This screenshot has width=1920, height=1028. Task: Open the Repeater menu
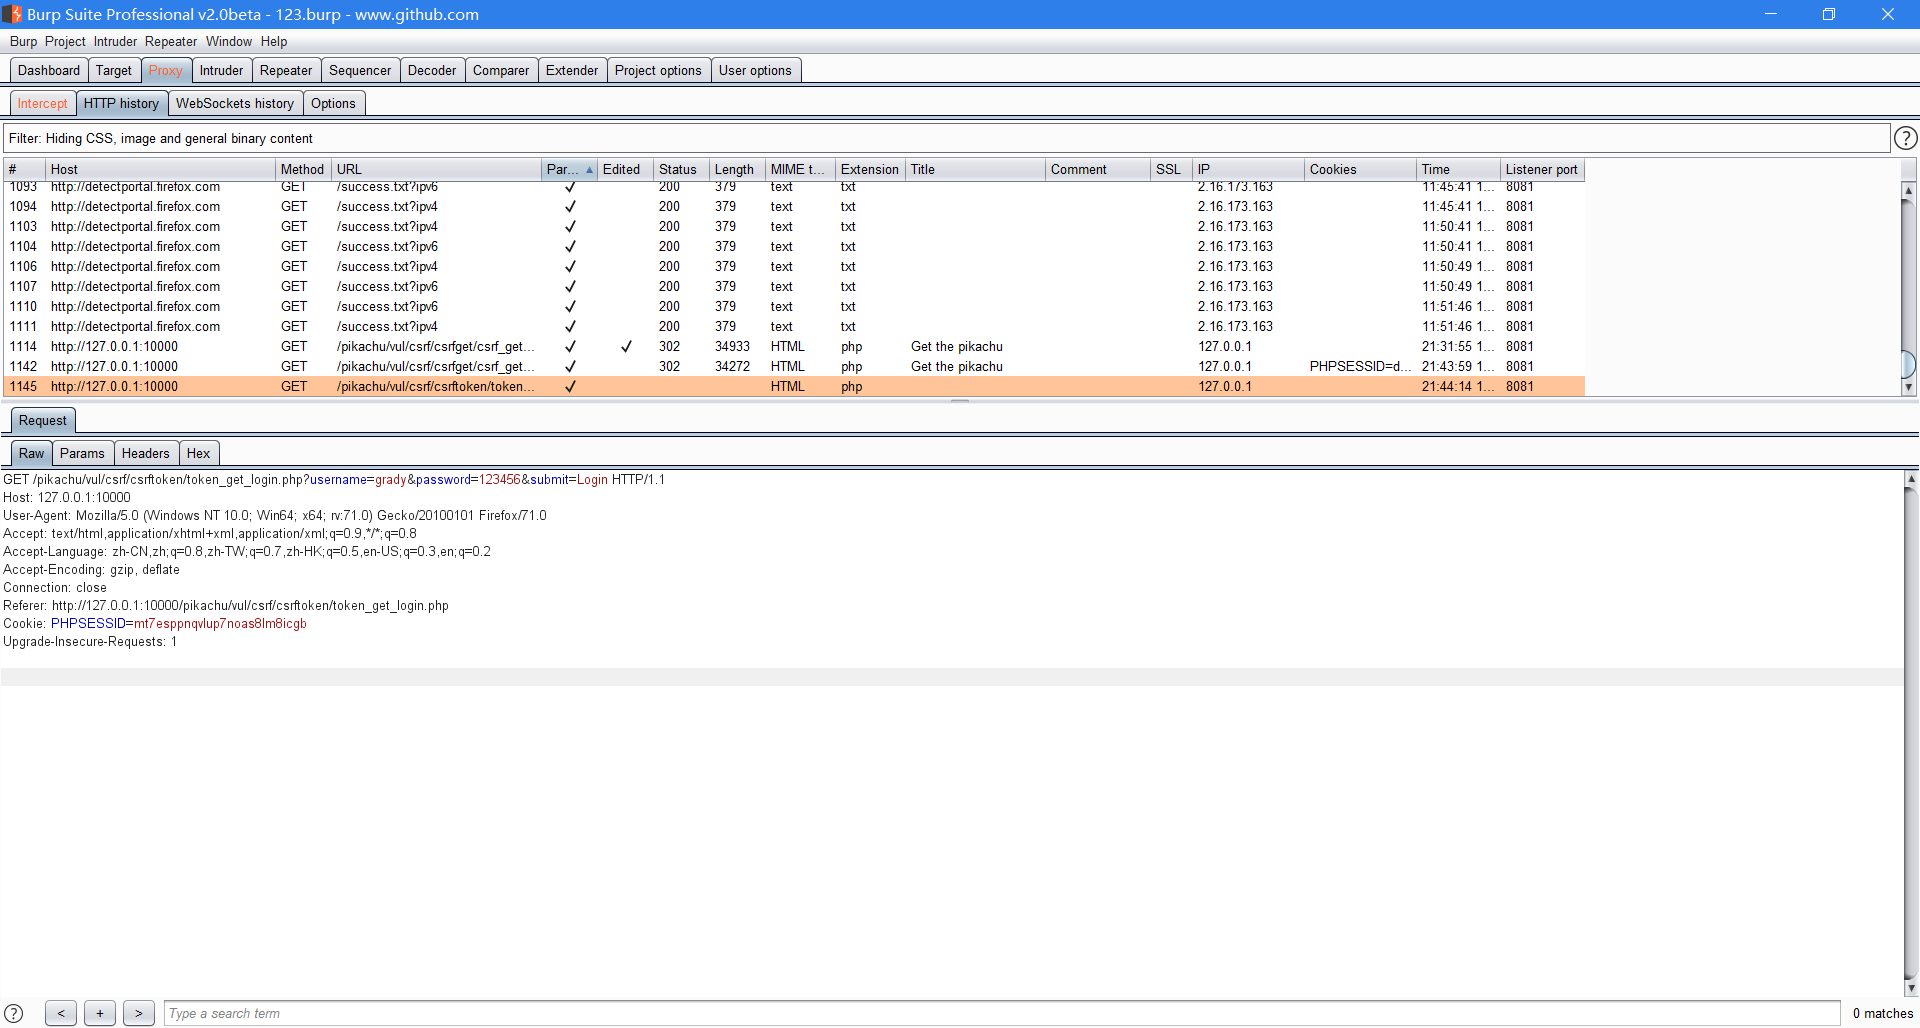(x=171, y=41)
